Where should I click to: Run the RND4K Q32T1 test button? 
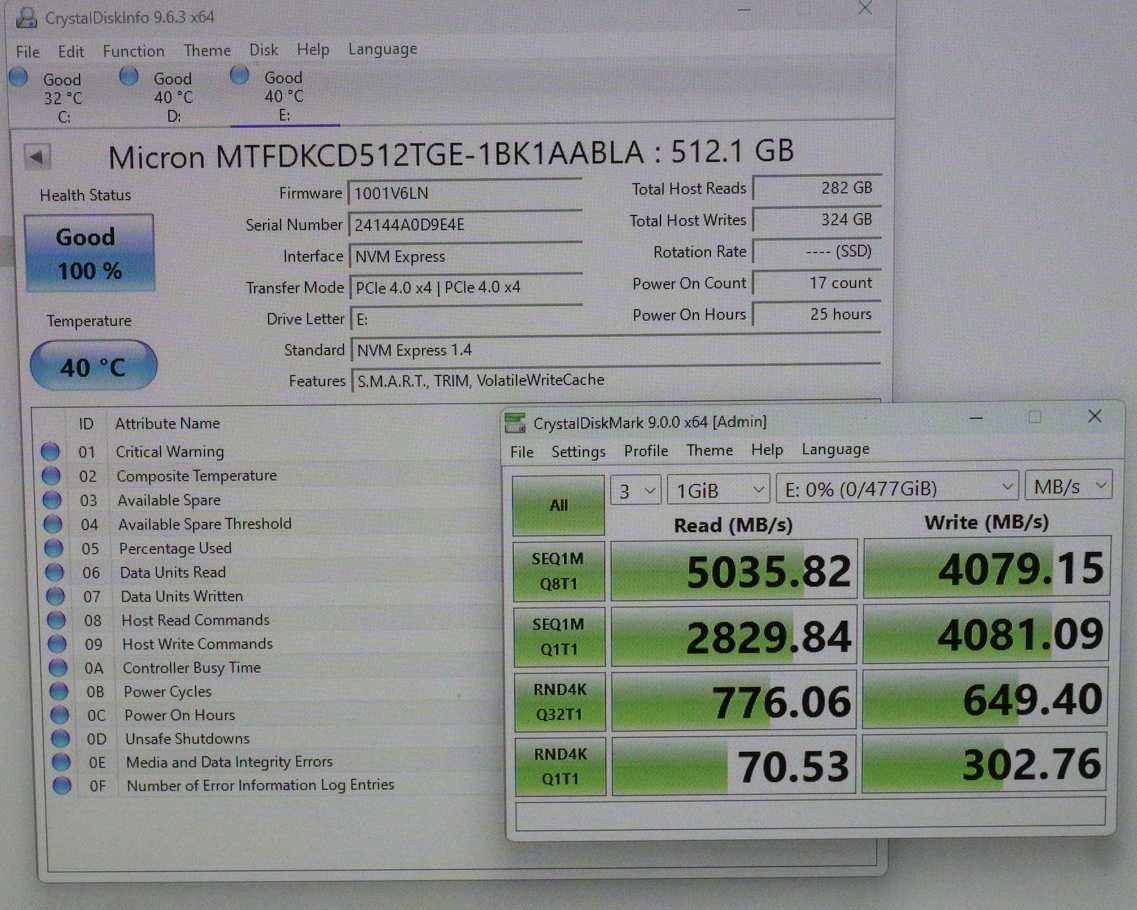pyautogui.click(x=560, y=702)
